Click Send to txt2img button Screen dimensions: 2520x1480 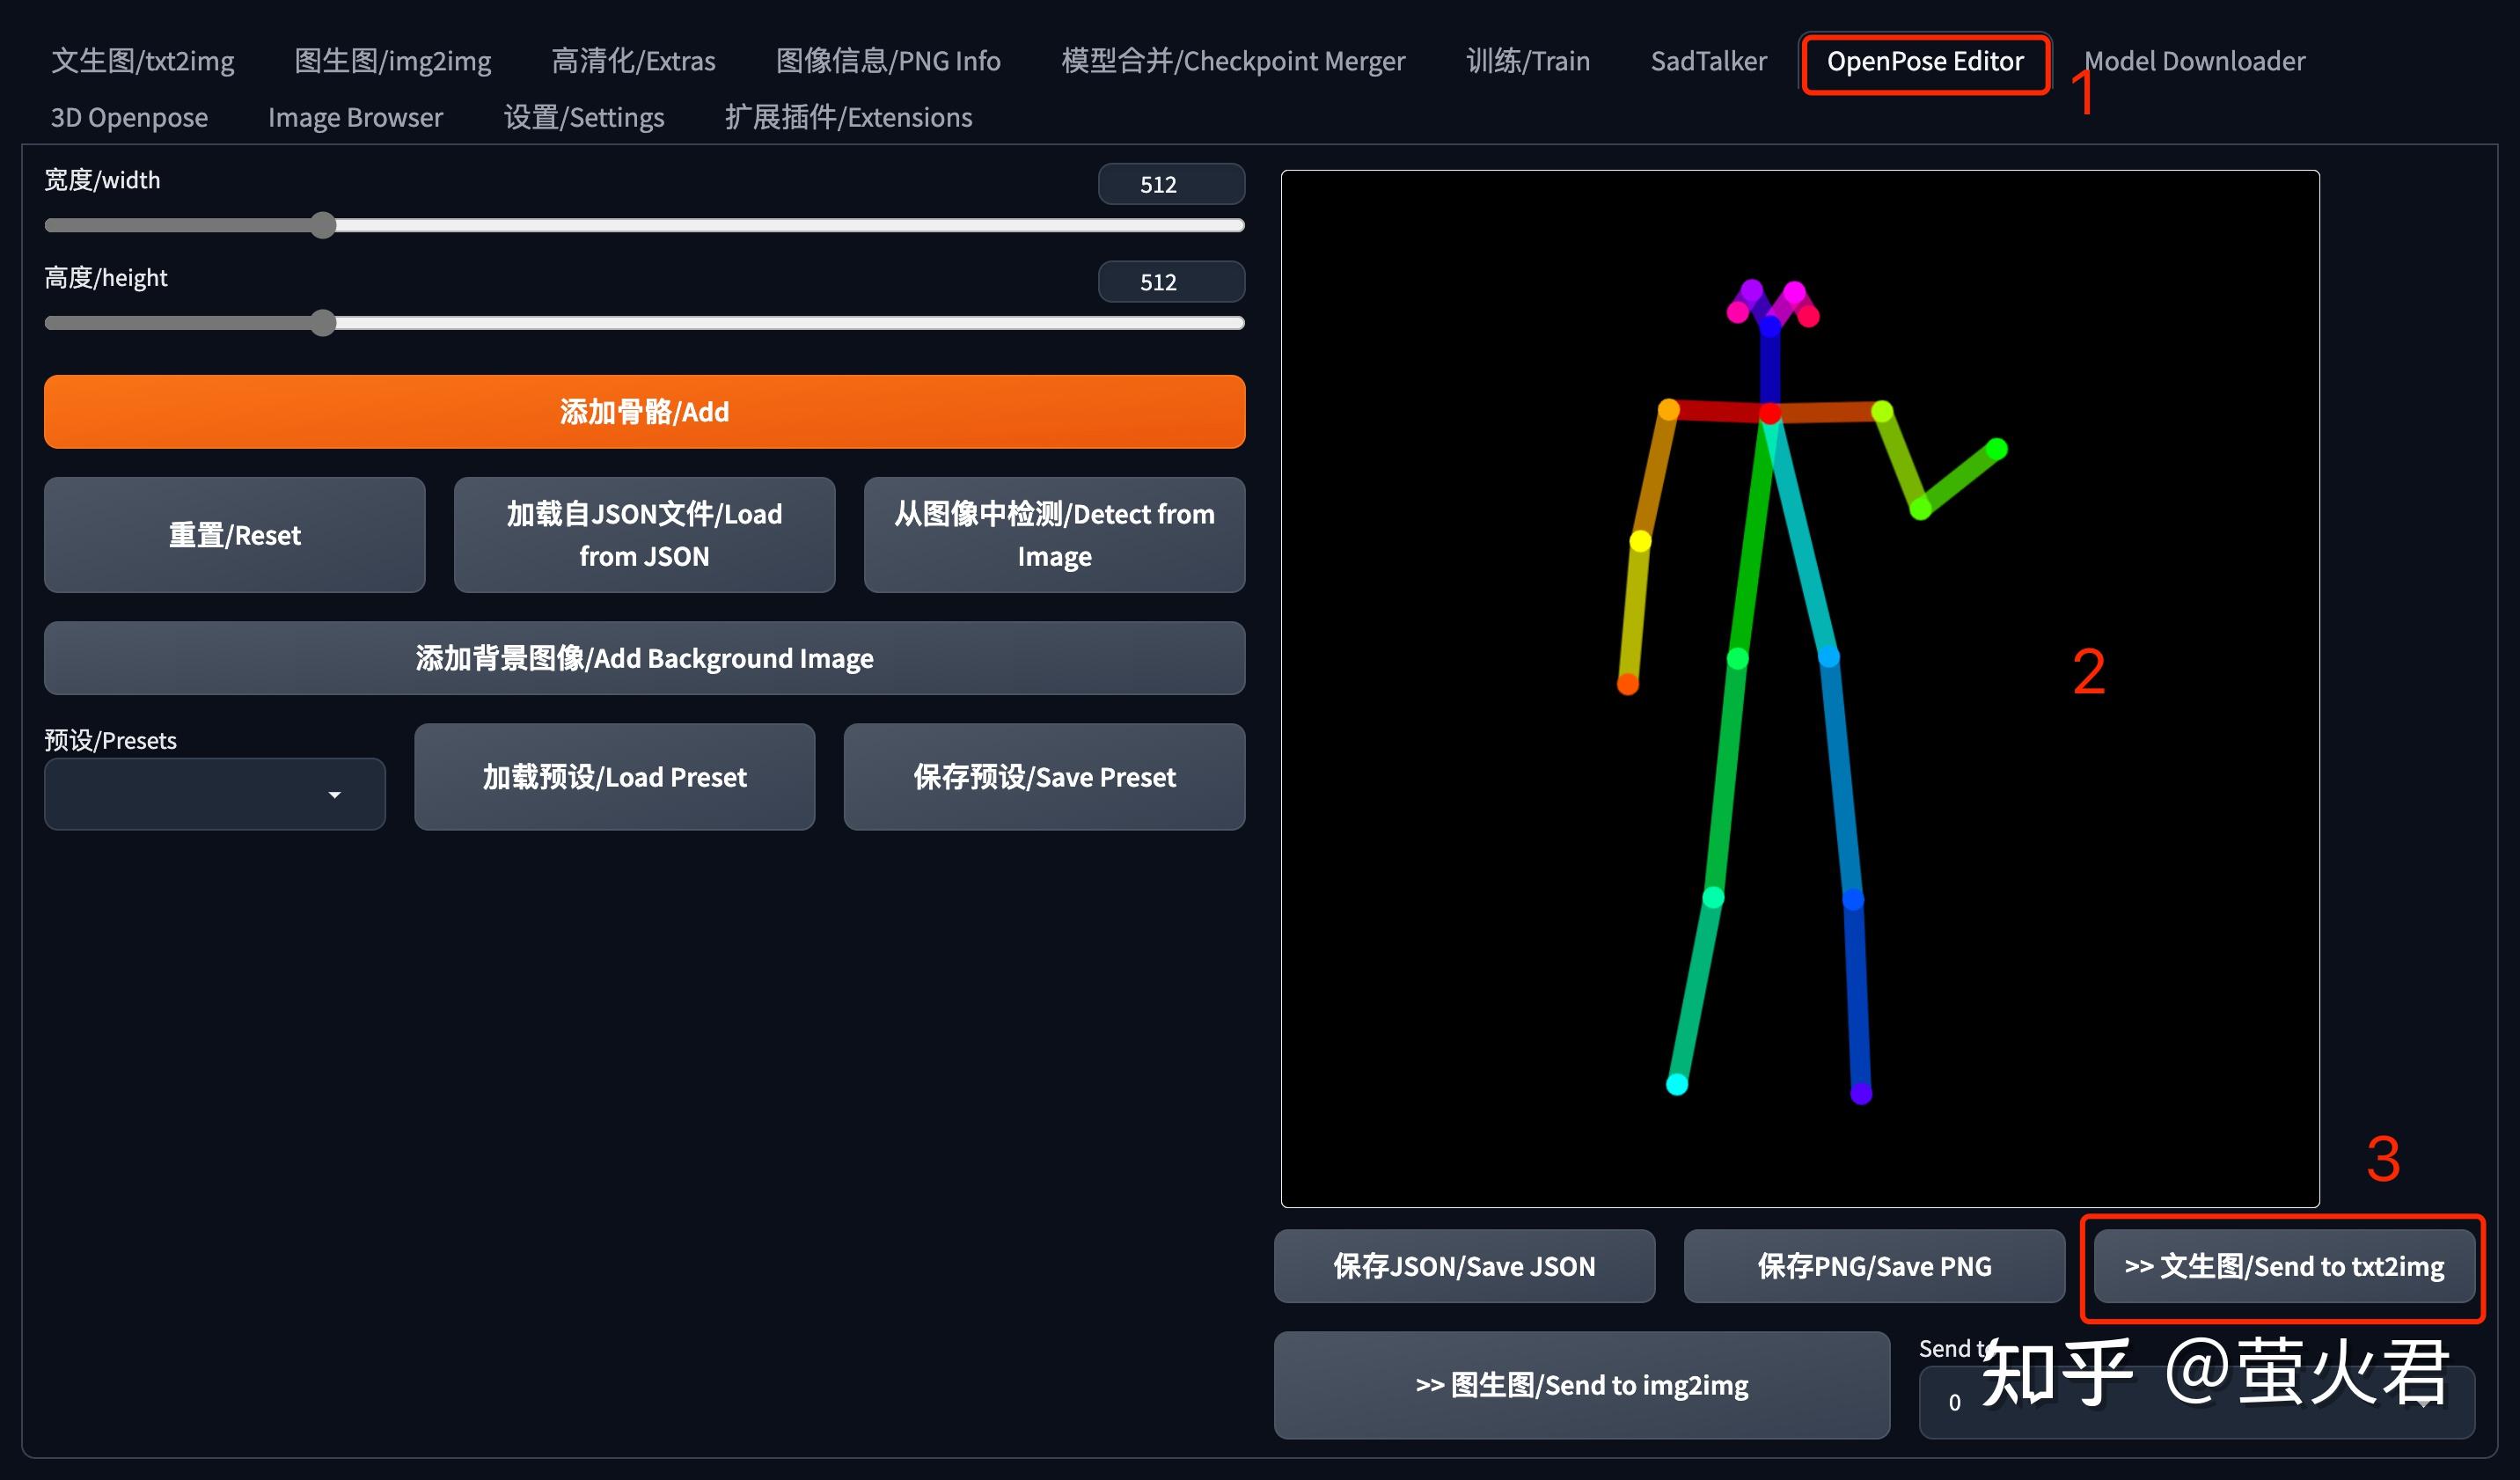pyautogui.click(x=2283, y=1265)
